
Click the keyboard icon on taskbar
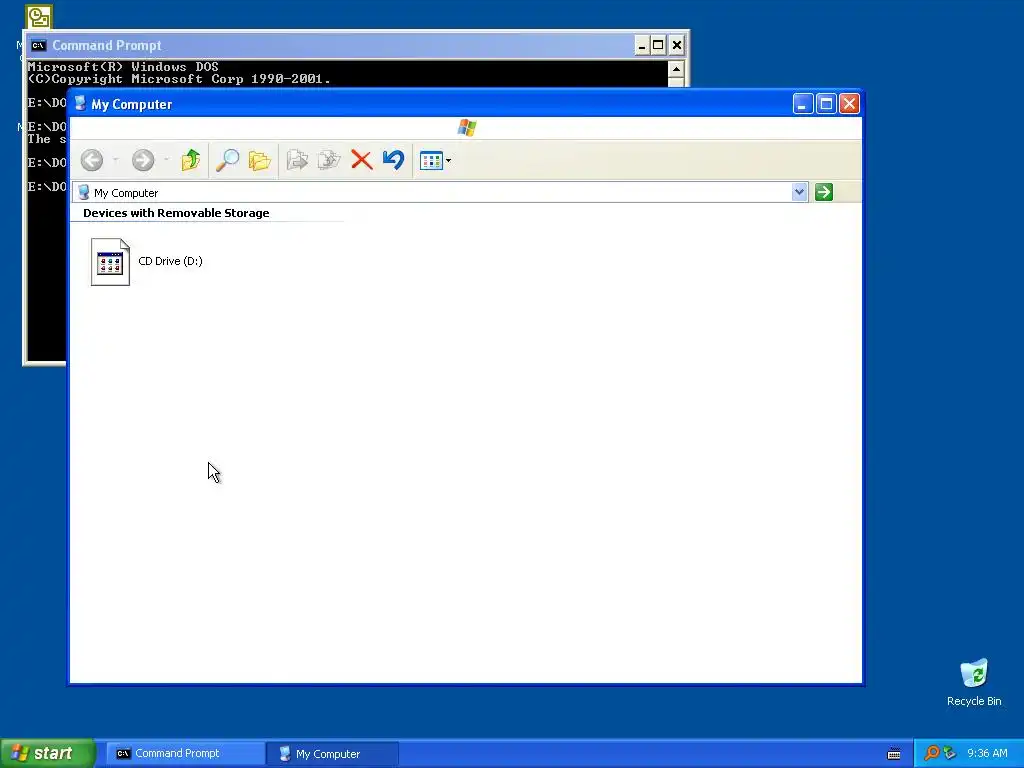894,754
